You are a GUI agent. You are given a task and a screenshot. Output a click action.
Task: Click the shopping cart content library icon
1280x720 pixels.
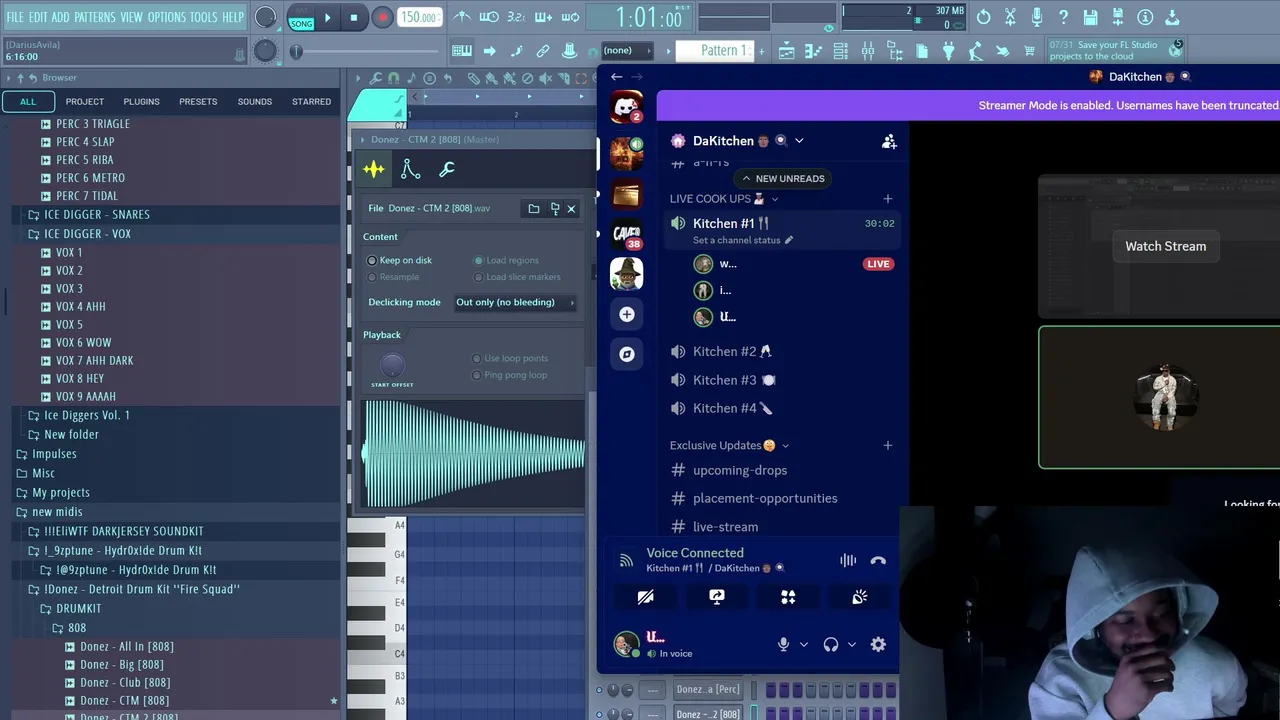click(1029, 51)
